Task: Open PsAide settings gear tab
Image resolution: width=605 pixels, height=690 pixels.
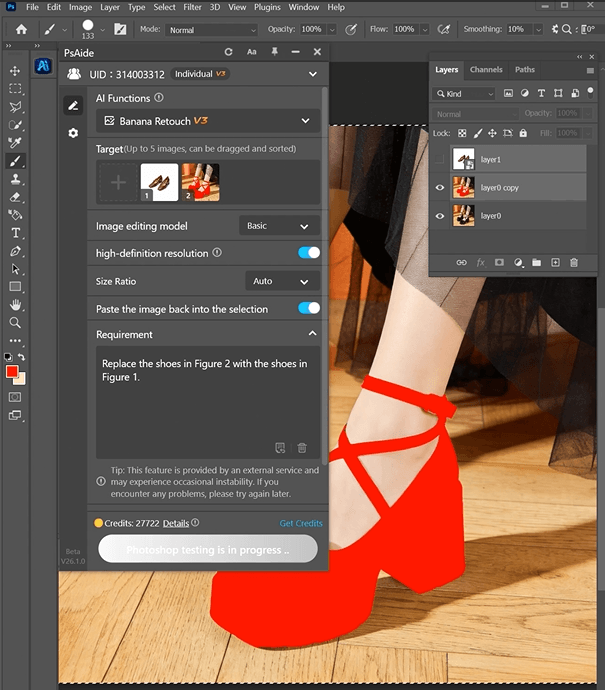Action: (x=73, y=133)
